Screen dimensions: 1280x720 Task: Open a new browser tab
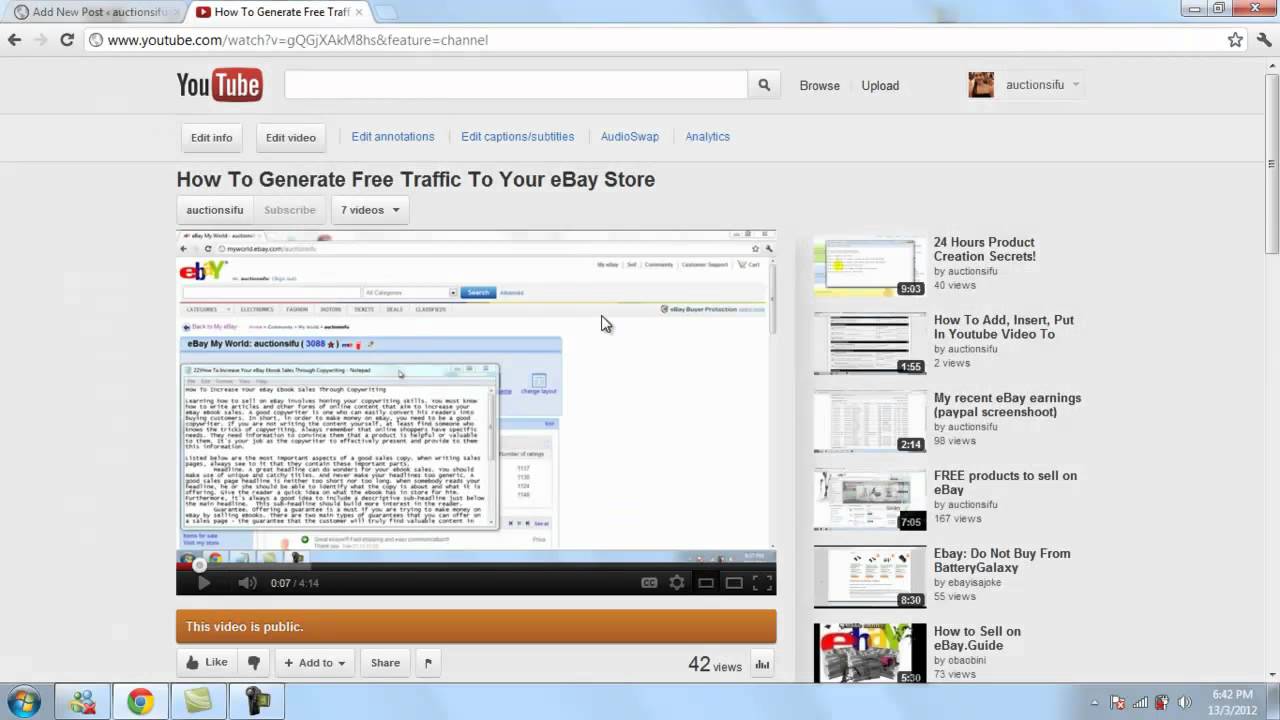(386, 12)
